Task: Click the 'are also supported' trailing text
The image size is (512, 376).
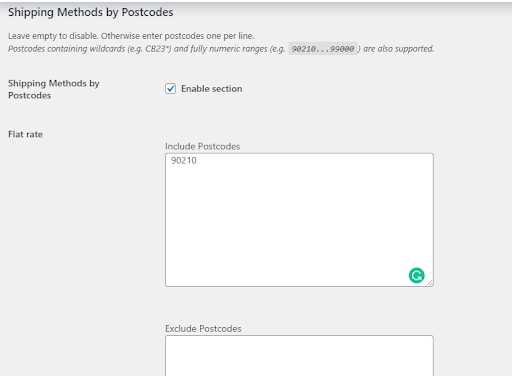Action: click(x=398, y=49)
